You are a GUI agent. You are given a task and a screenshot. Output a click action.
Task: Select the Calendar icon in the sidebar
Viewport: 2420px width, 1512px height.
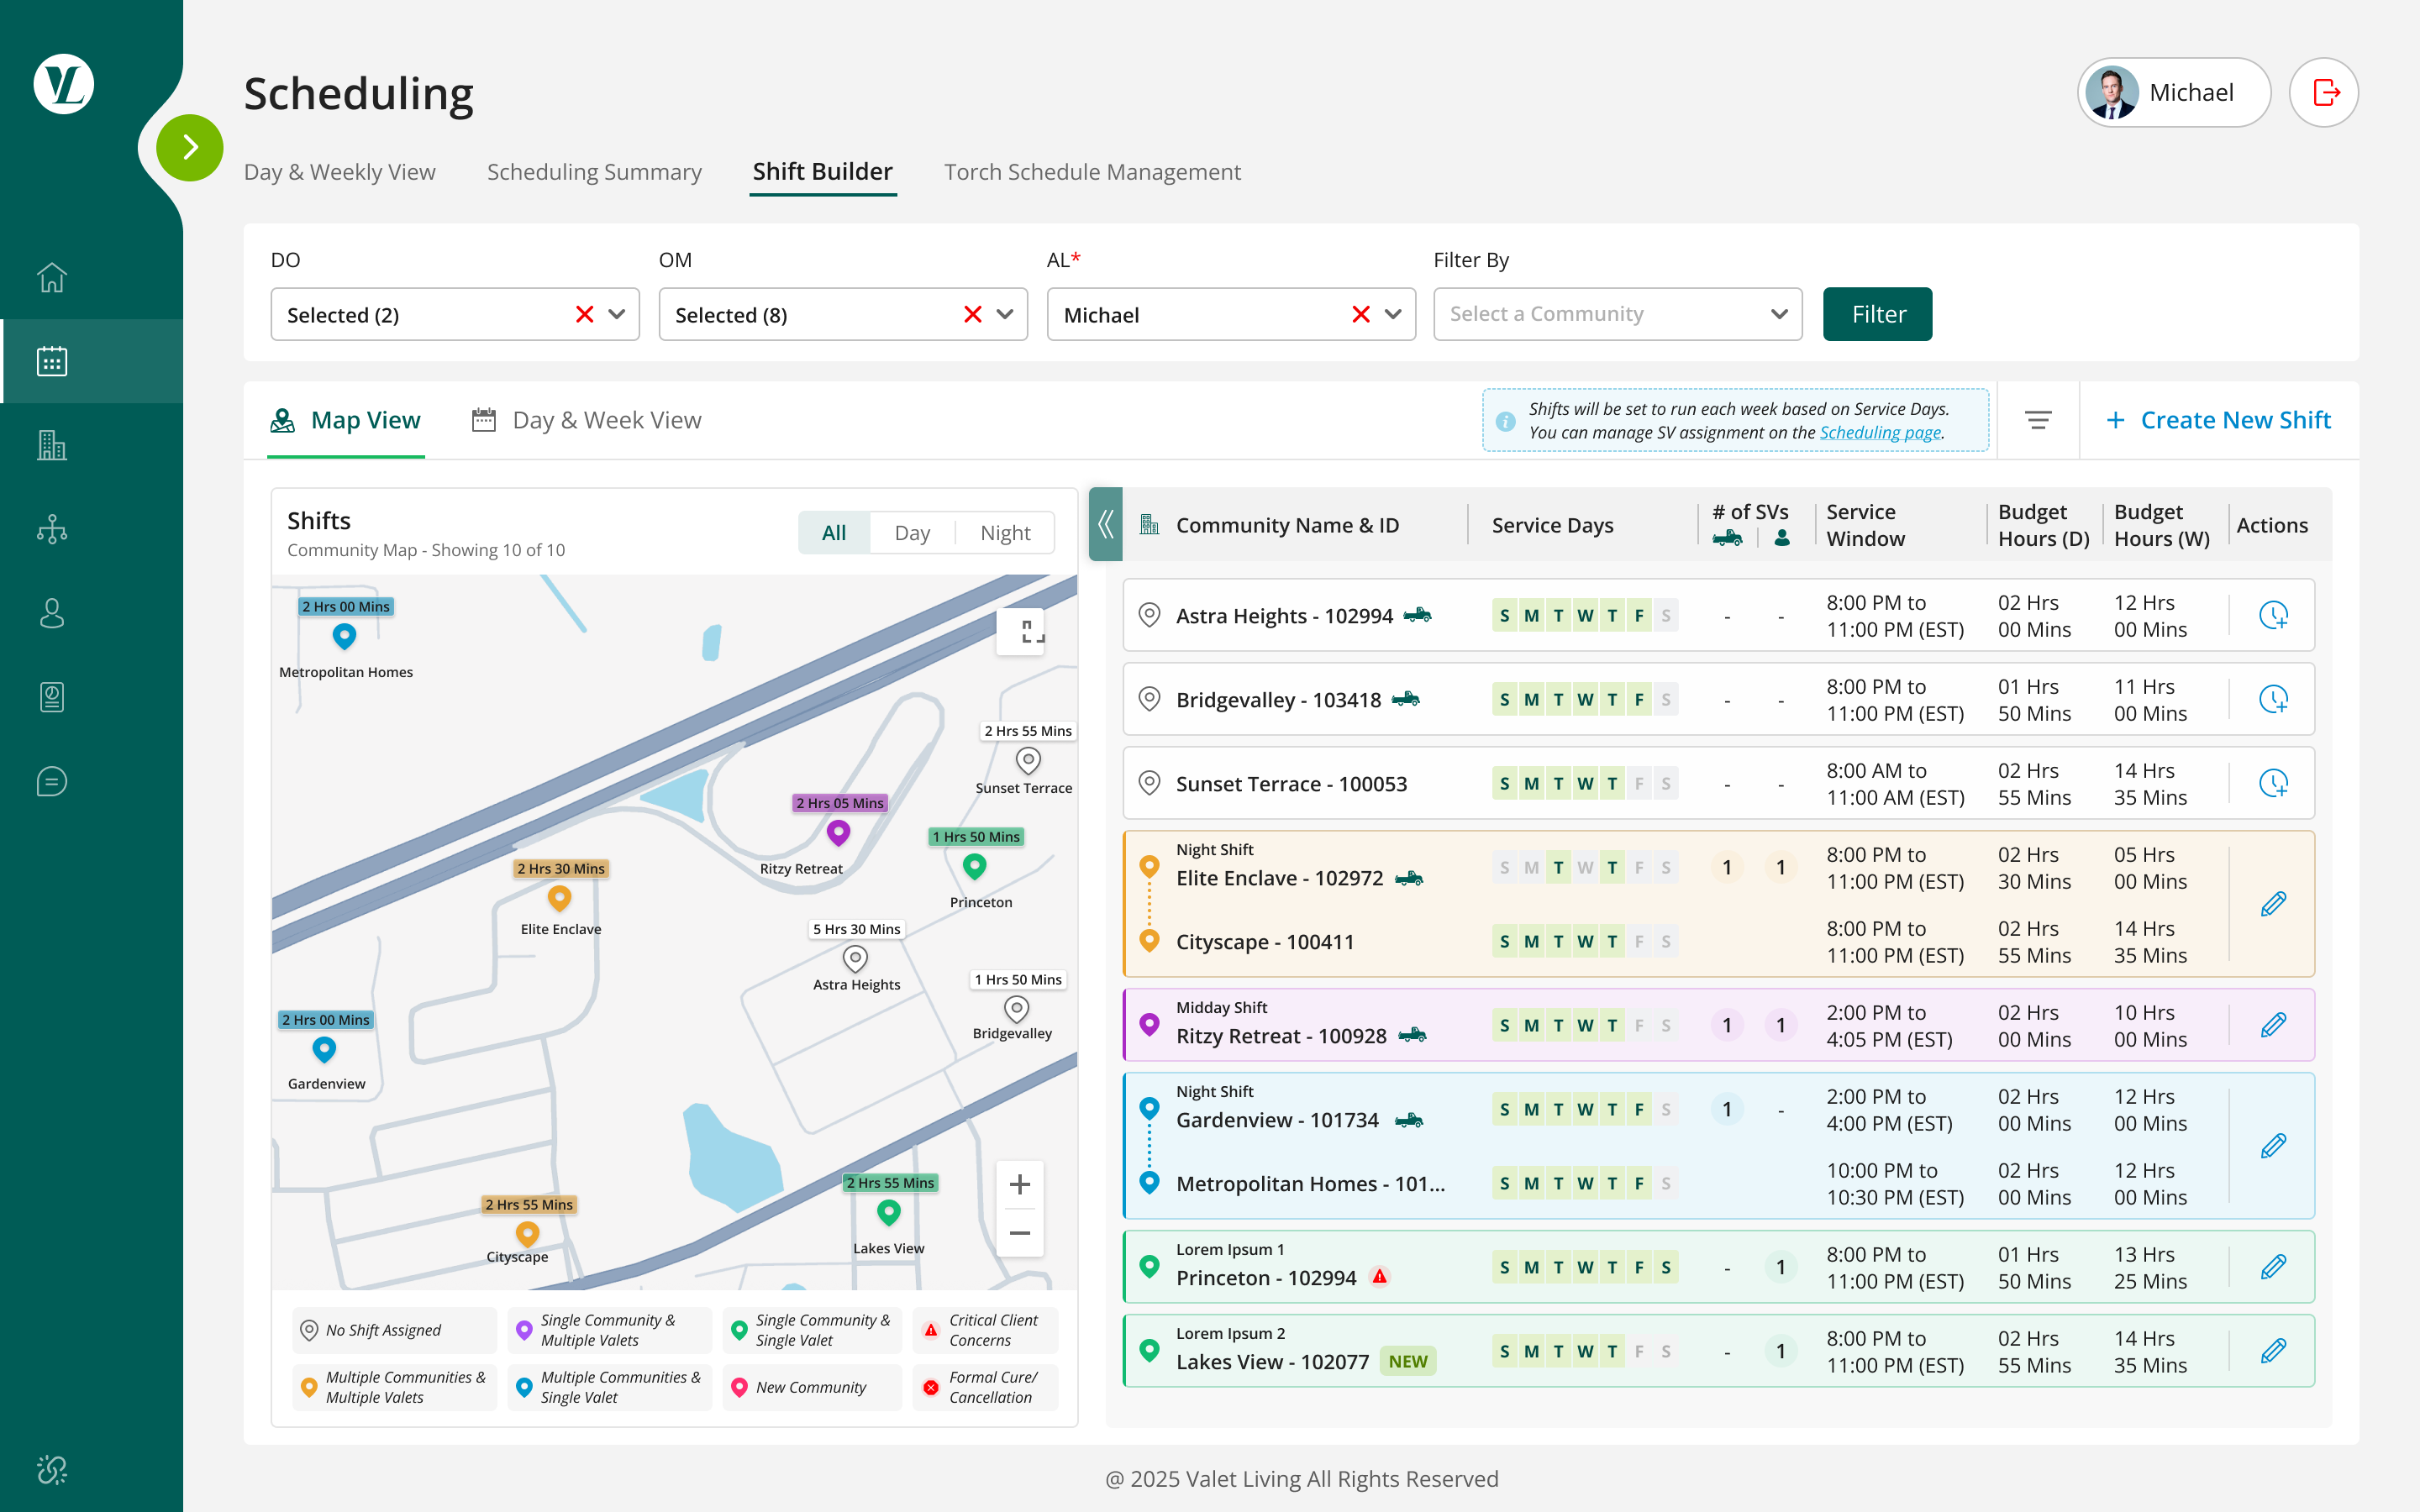coord(51,361)
